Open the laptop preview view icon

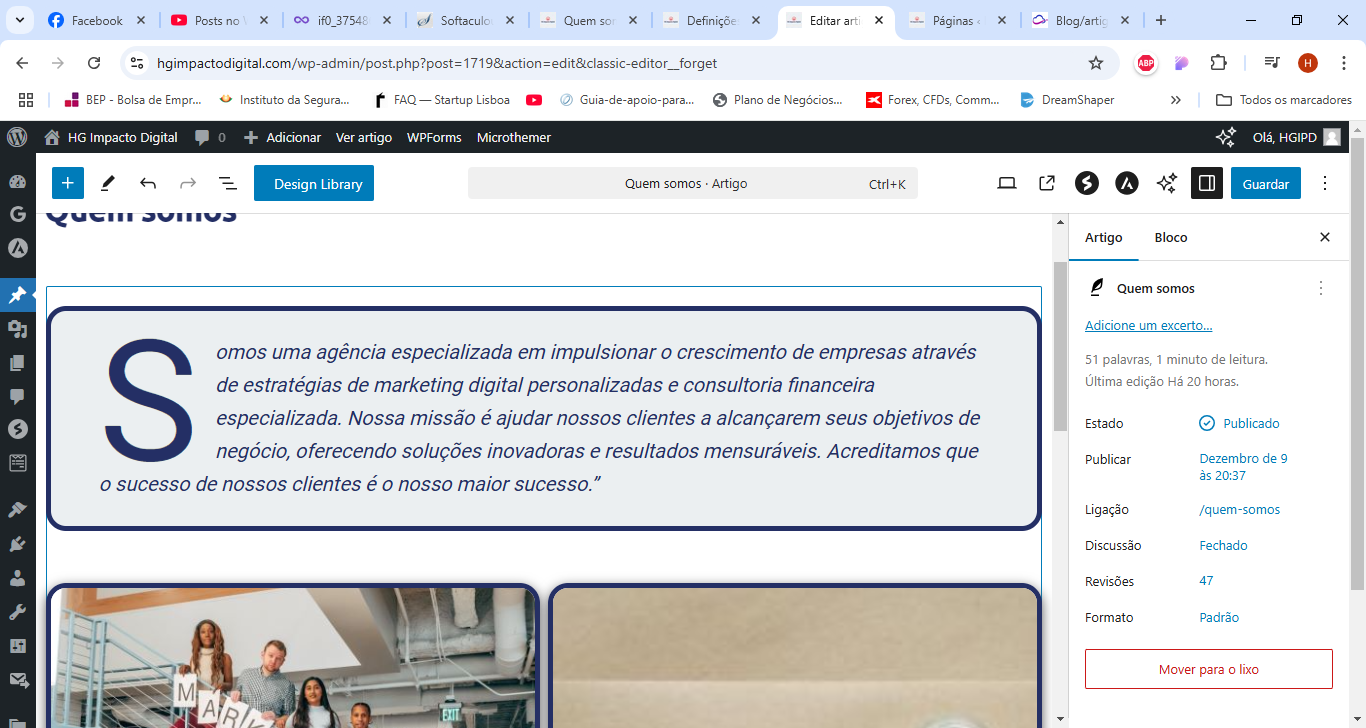(1007, 183)
